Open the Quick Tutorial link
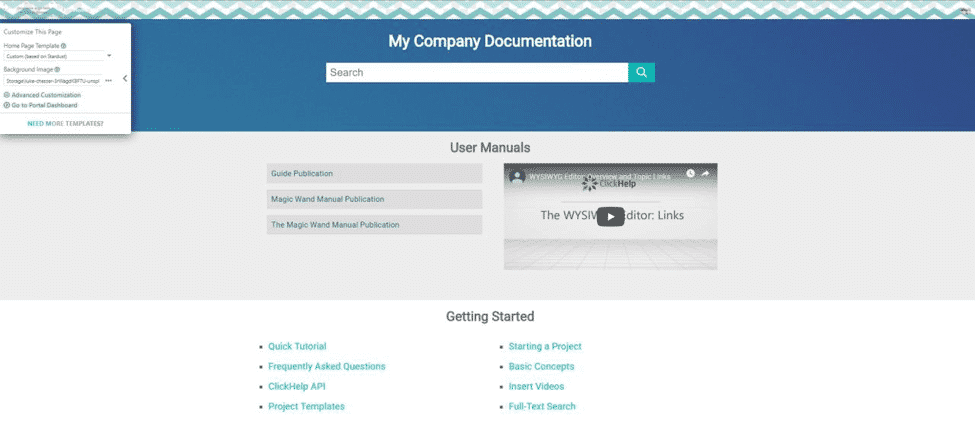Viewport: 975px width, 421px height. coord(297,346)
